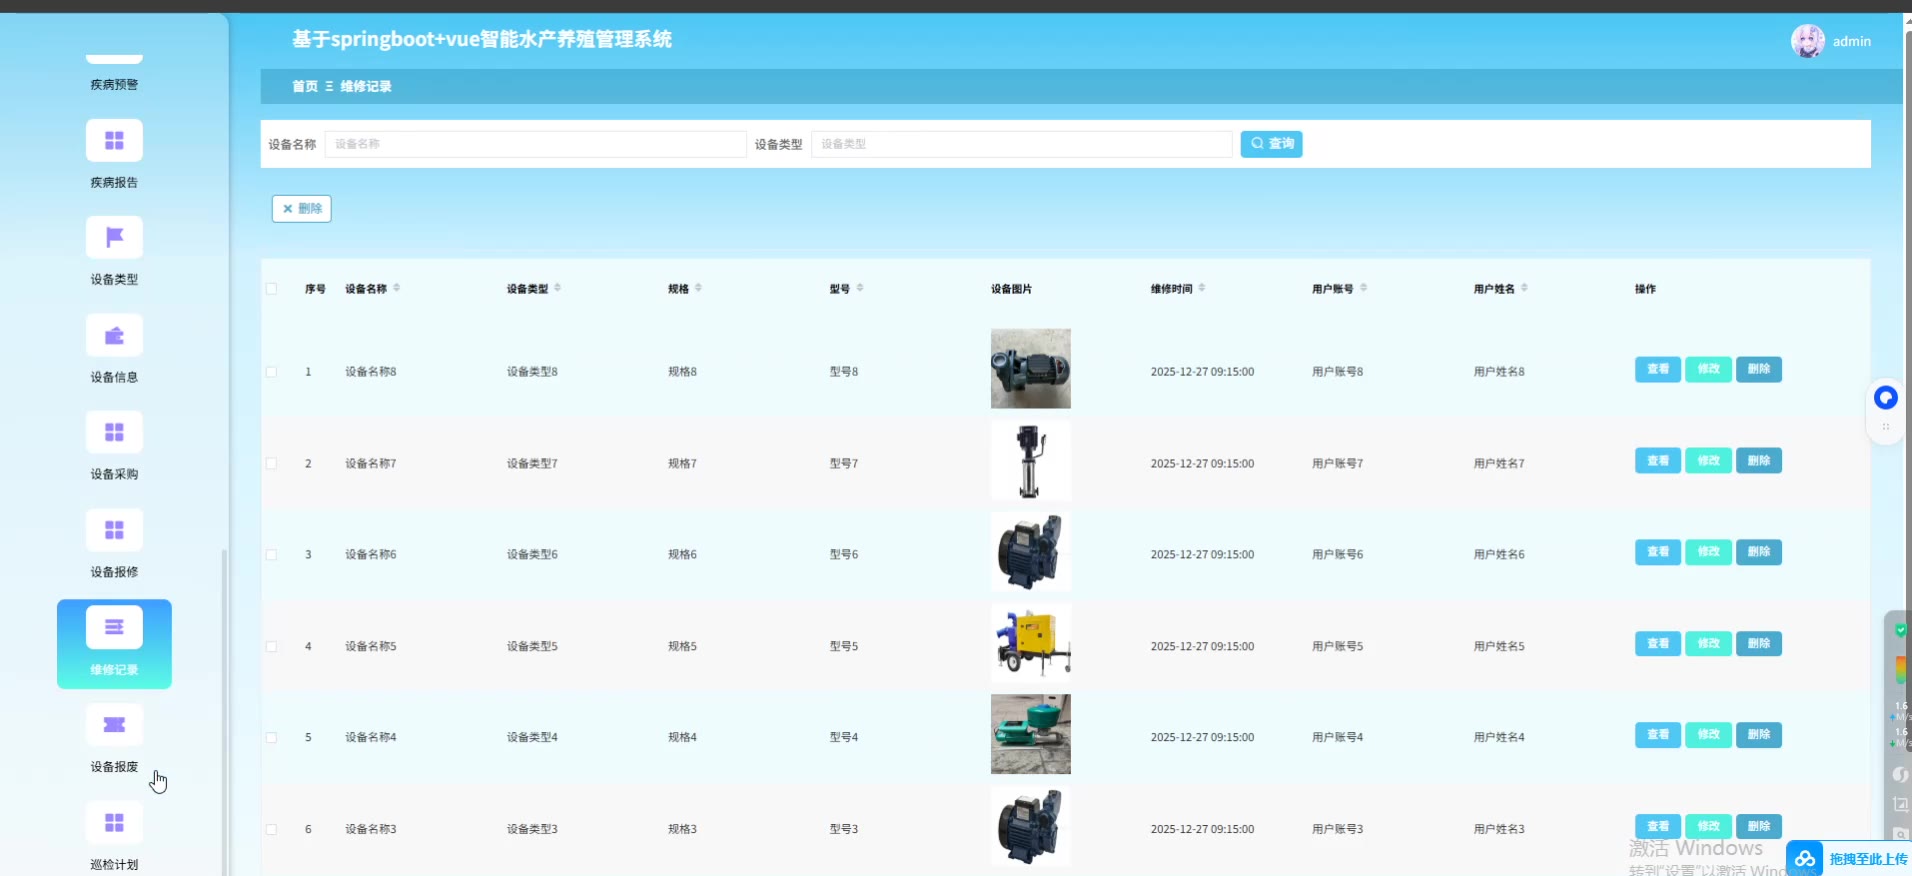The image size is (1912, 876).
Task: Click 修改 button for 设备名称7 row
Action: pyautogui.click(x=1708, y=461)
